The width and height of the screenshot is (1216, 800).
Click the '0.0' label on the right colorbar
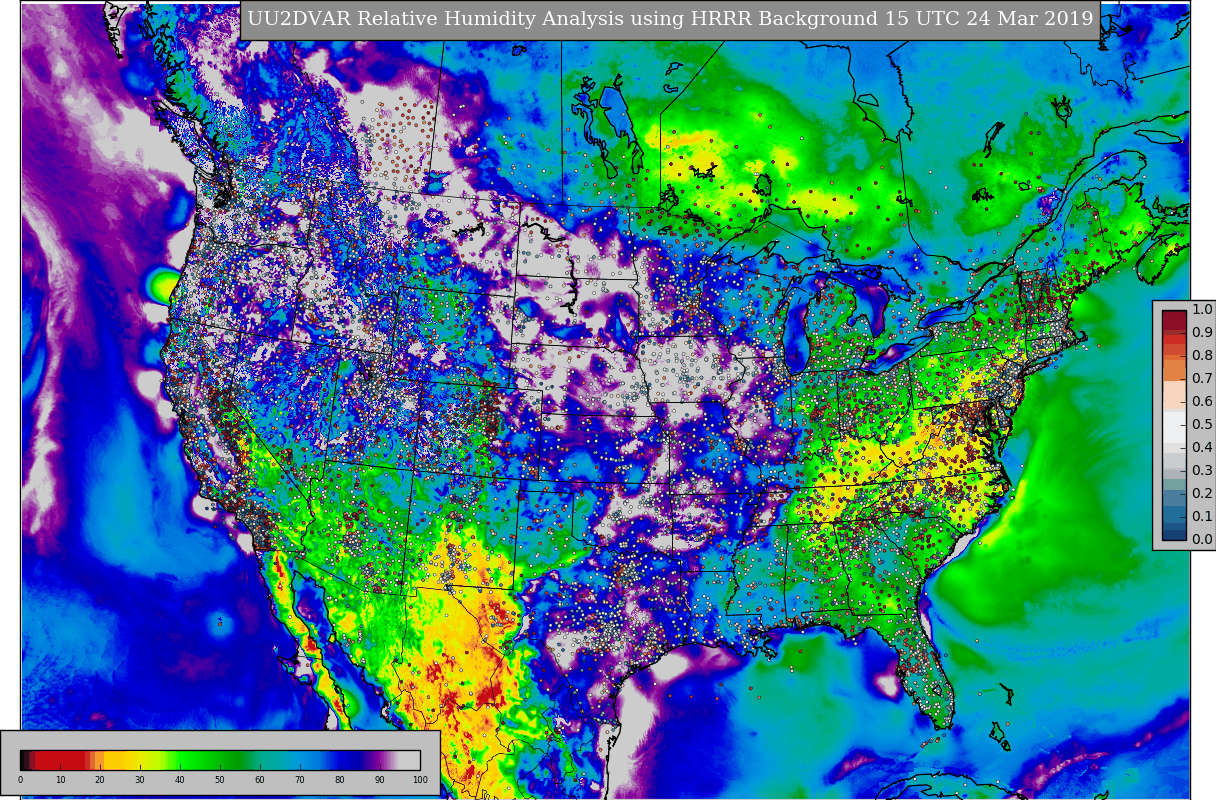tap(1202, 540)
